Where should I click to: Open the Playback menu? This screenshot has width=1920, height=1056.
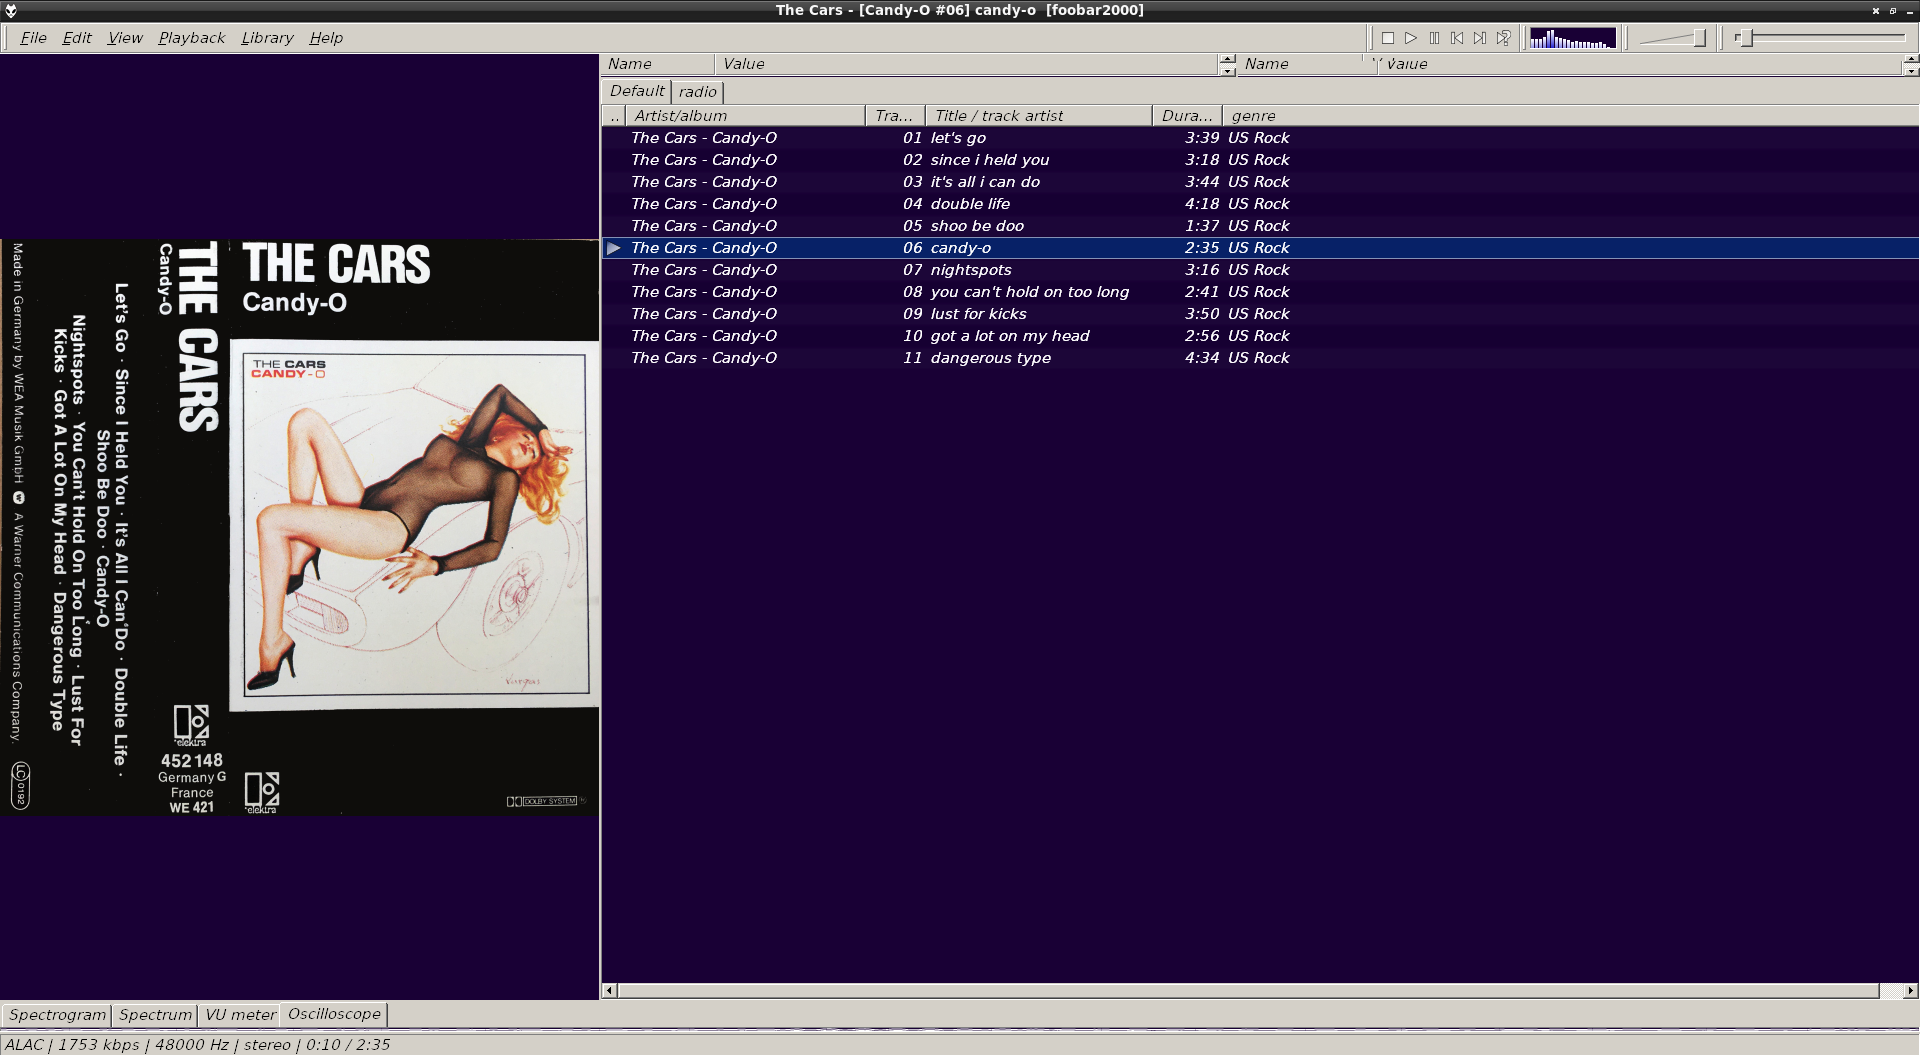(x=191, y=38)
